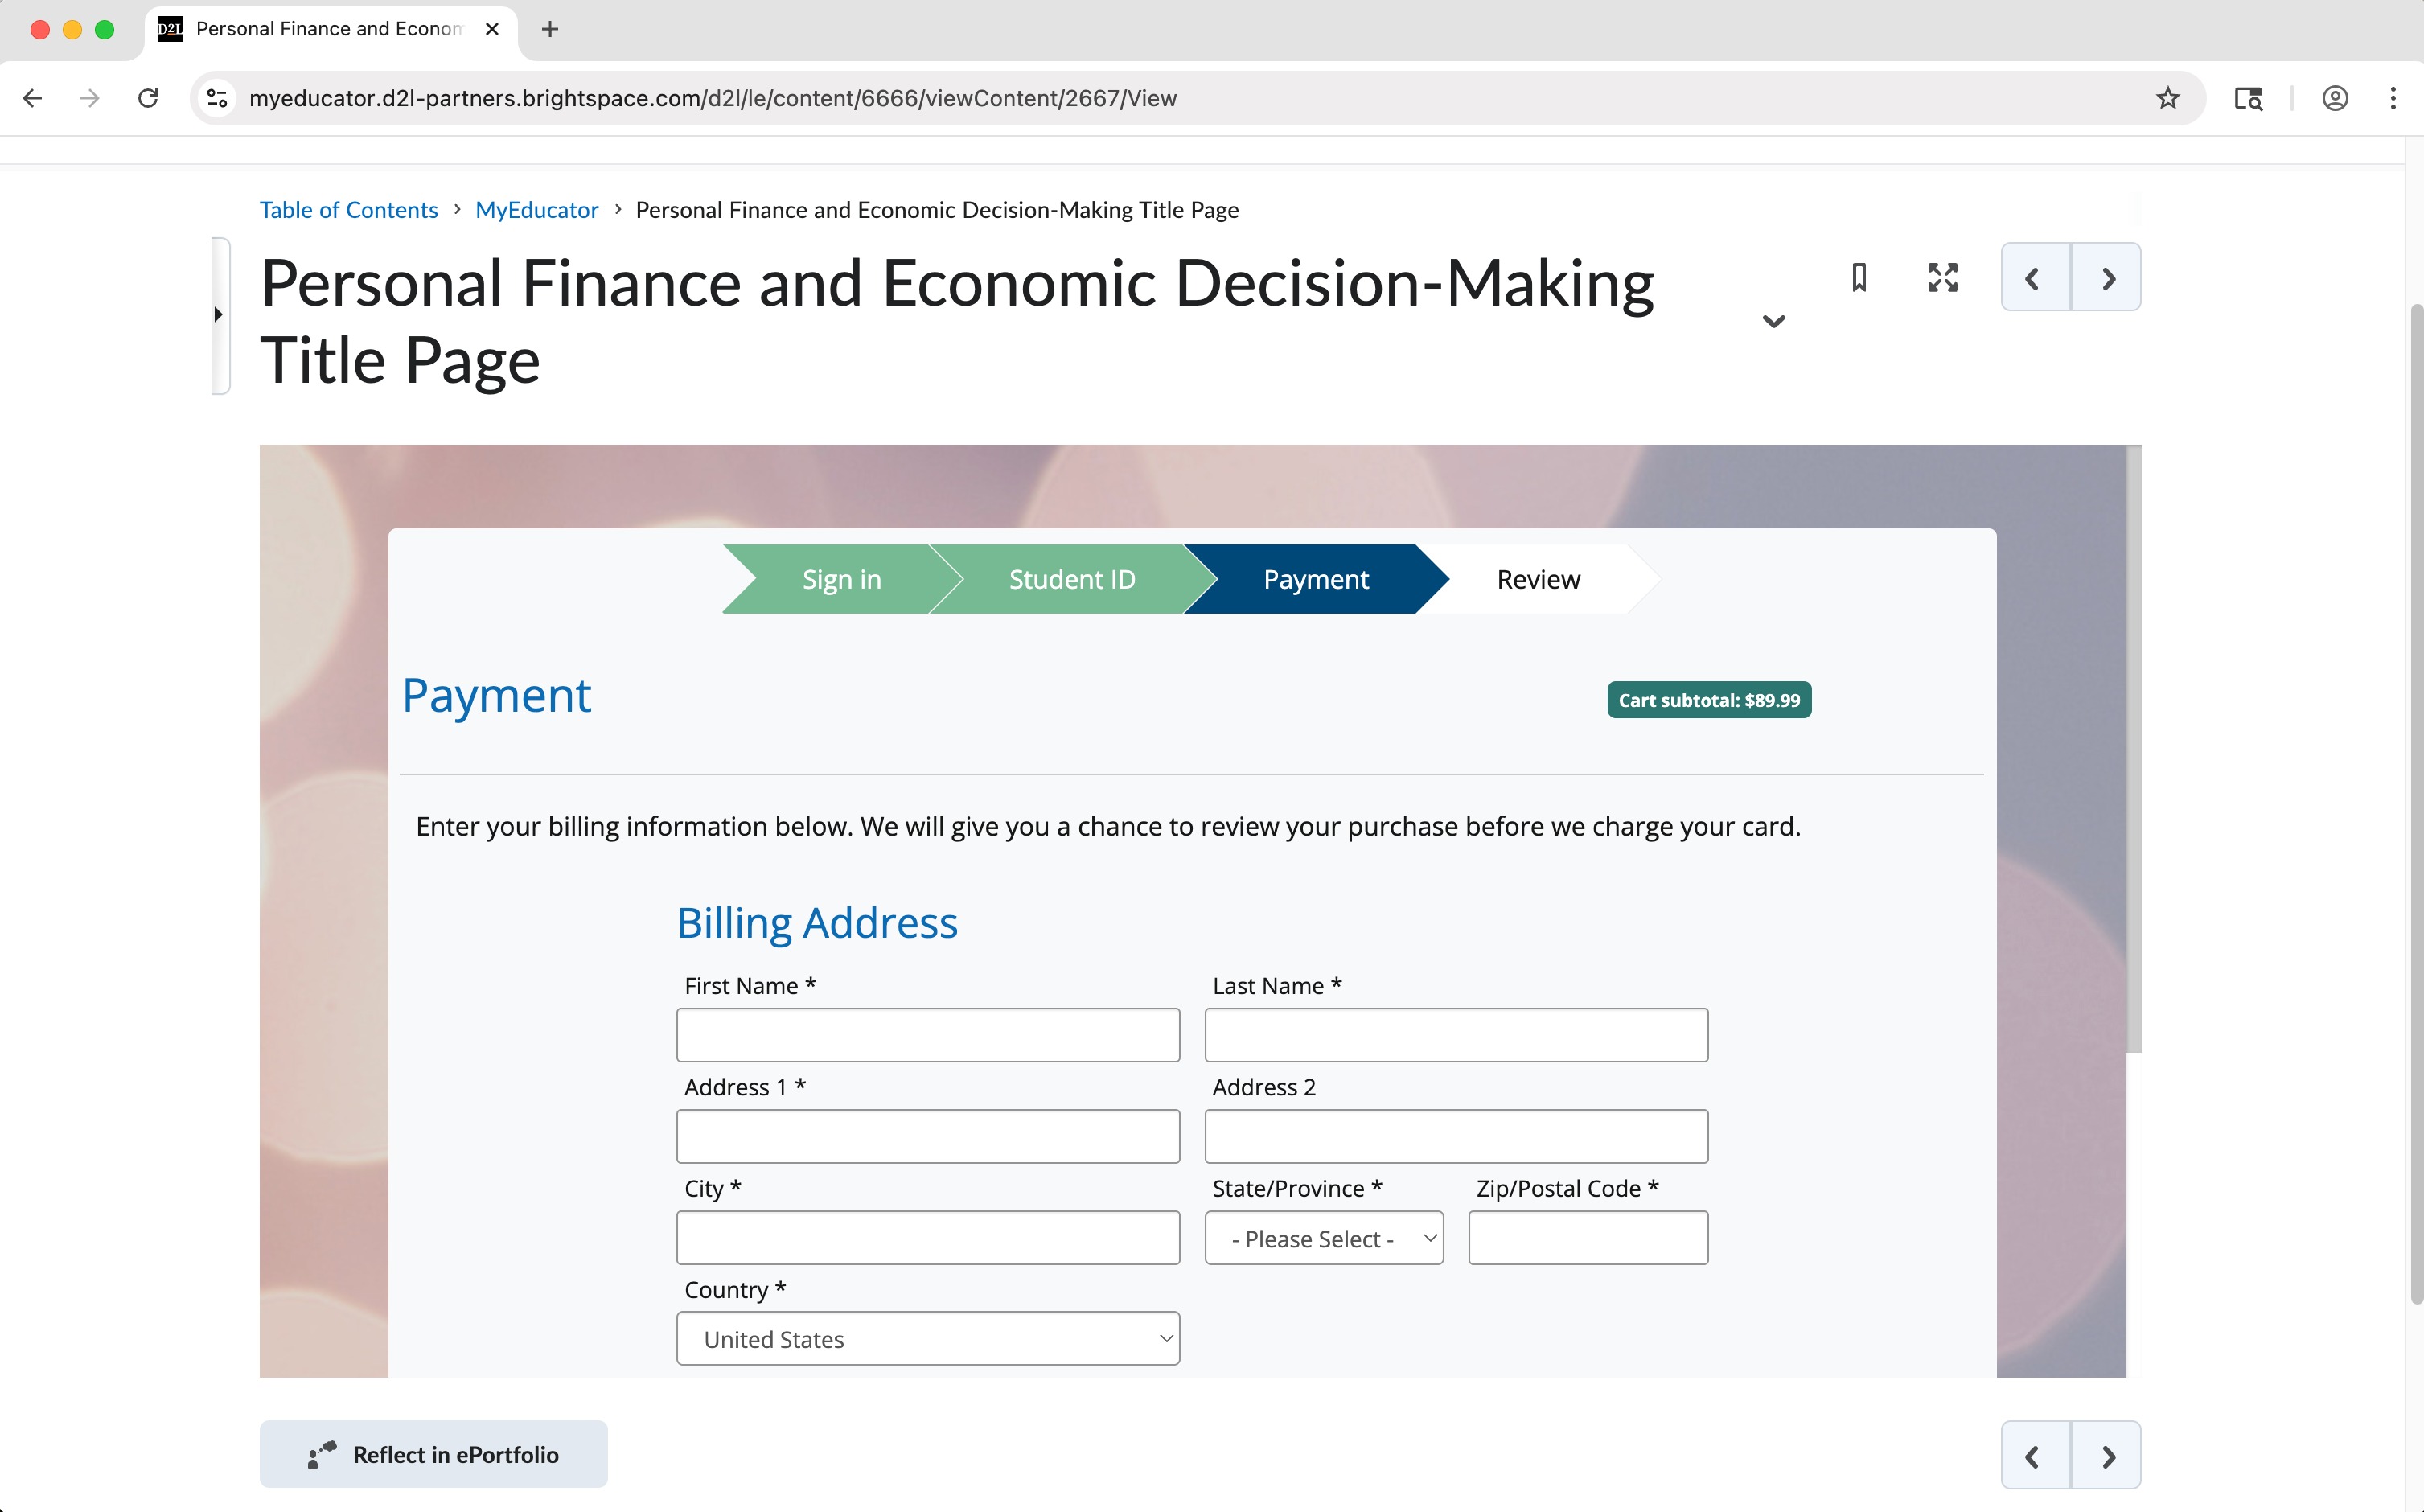The image size is (2424, 1512).
Task: Click the browser reload icon
Action: point(148,98)
